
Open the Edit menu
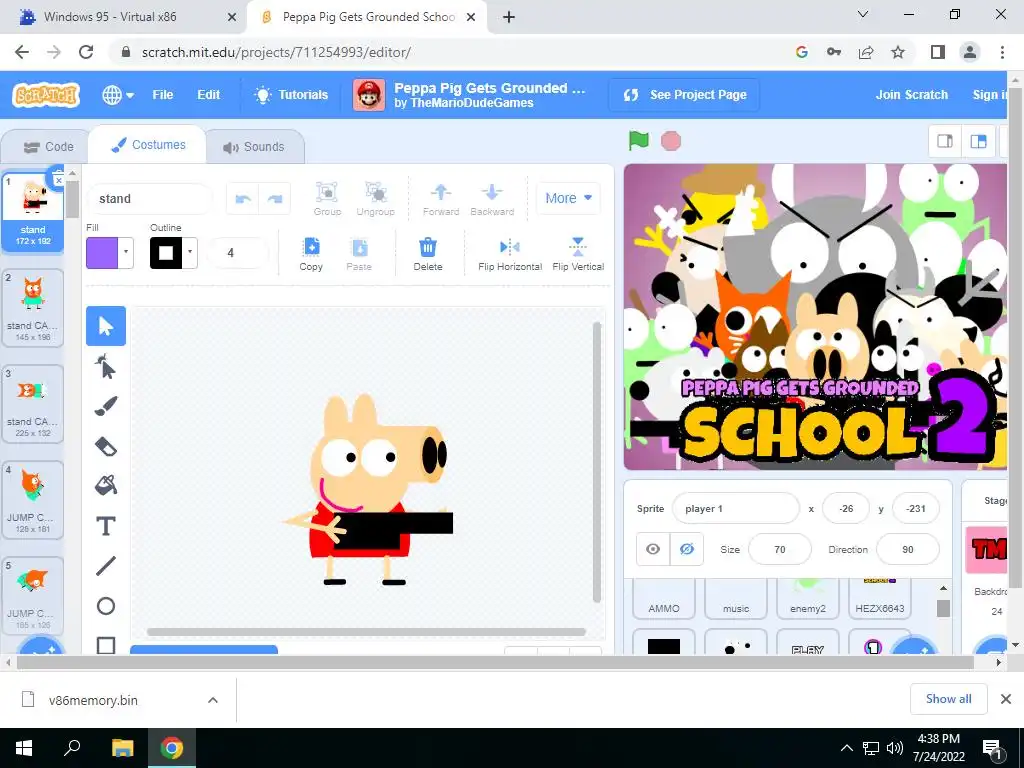[208, 95]
